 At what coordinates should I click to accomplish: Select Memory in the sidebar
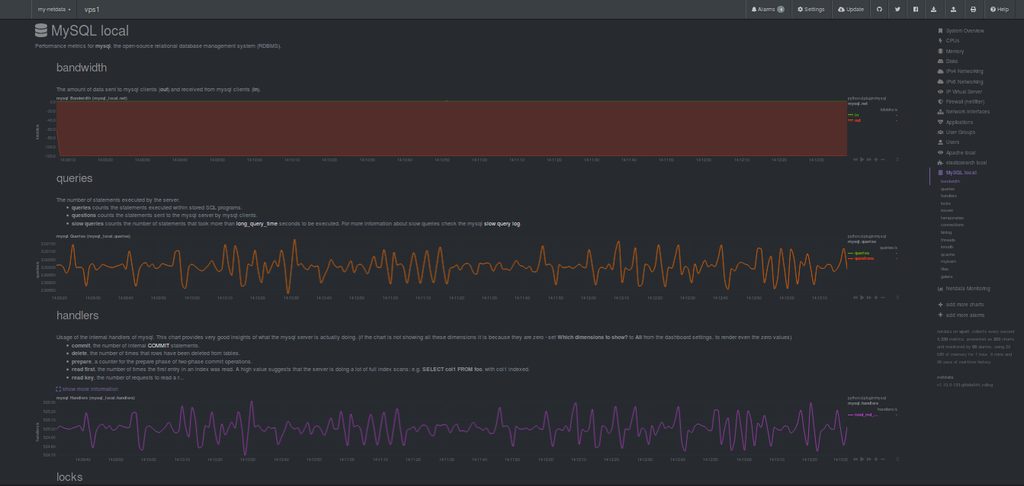coord(954,51)
